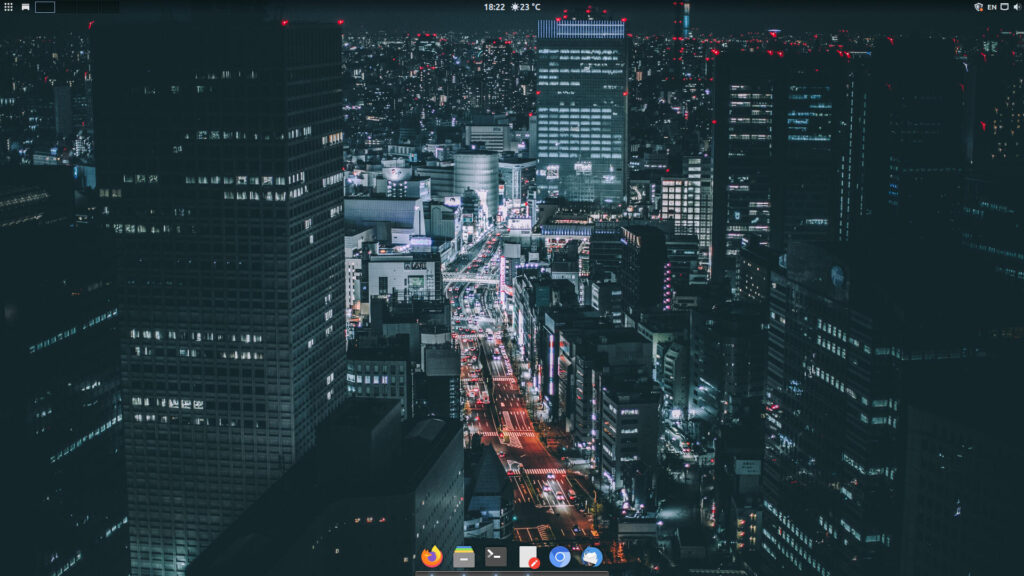Select the first highlighted workspace in pager

45,7
